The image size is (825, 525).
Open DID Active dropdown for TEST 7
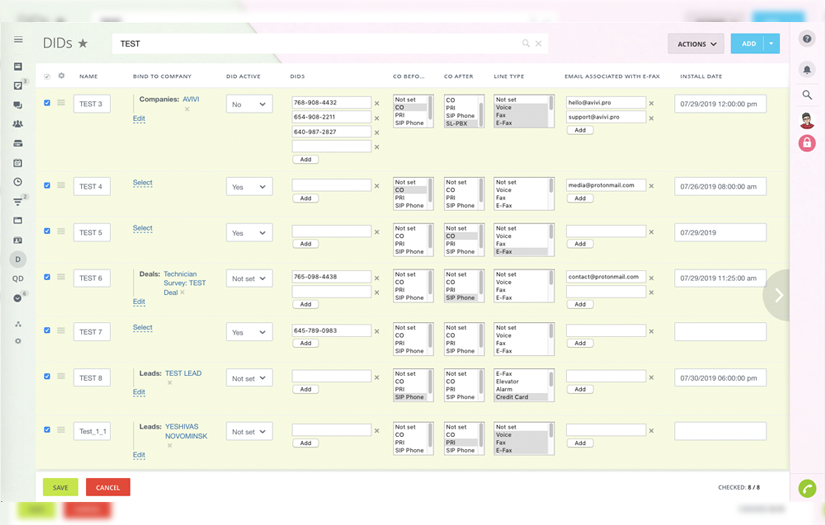[x=249, y=332]
